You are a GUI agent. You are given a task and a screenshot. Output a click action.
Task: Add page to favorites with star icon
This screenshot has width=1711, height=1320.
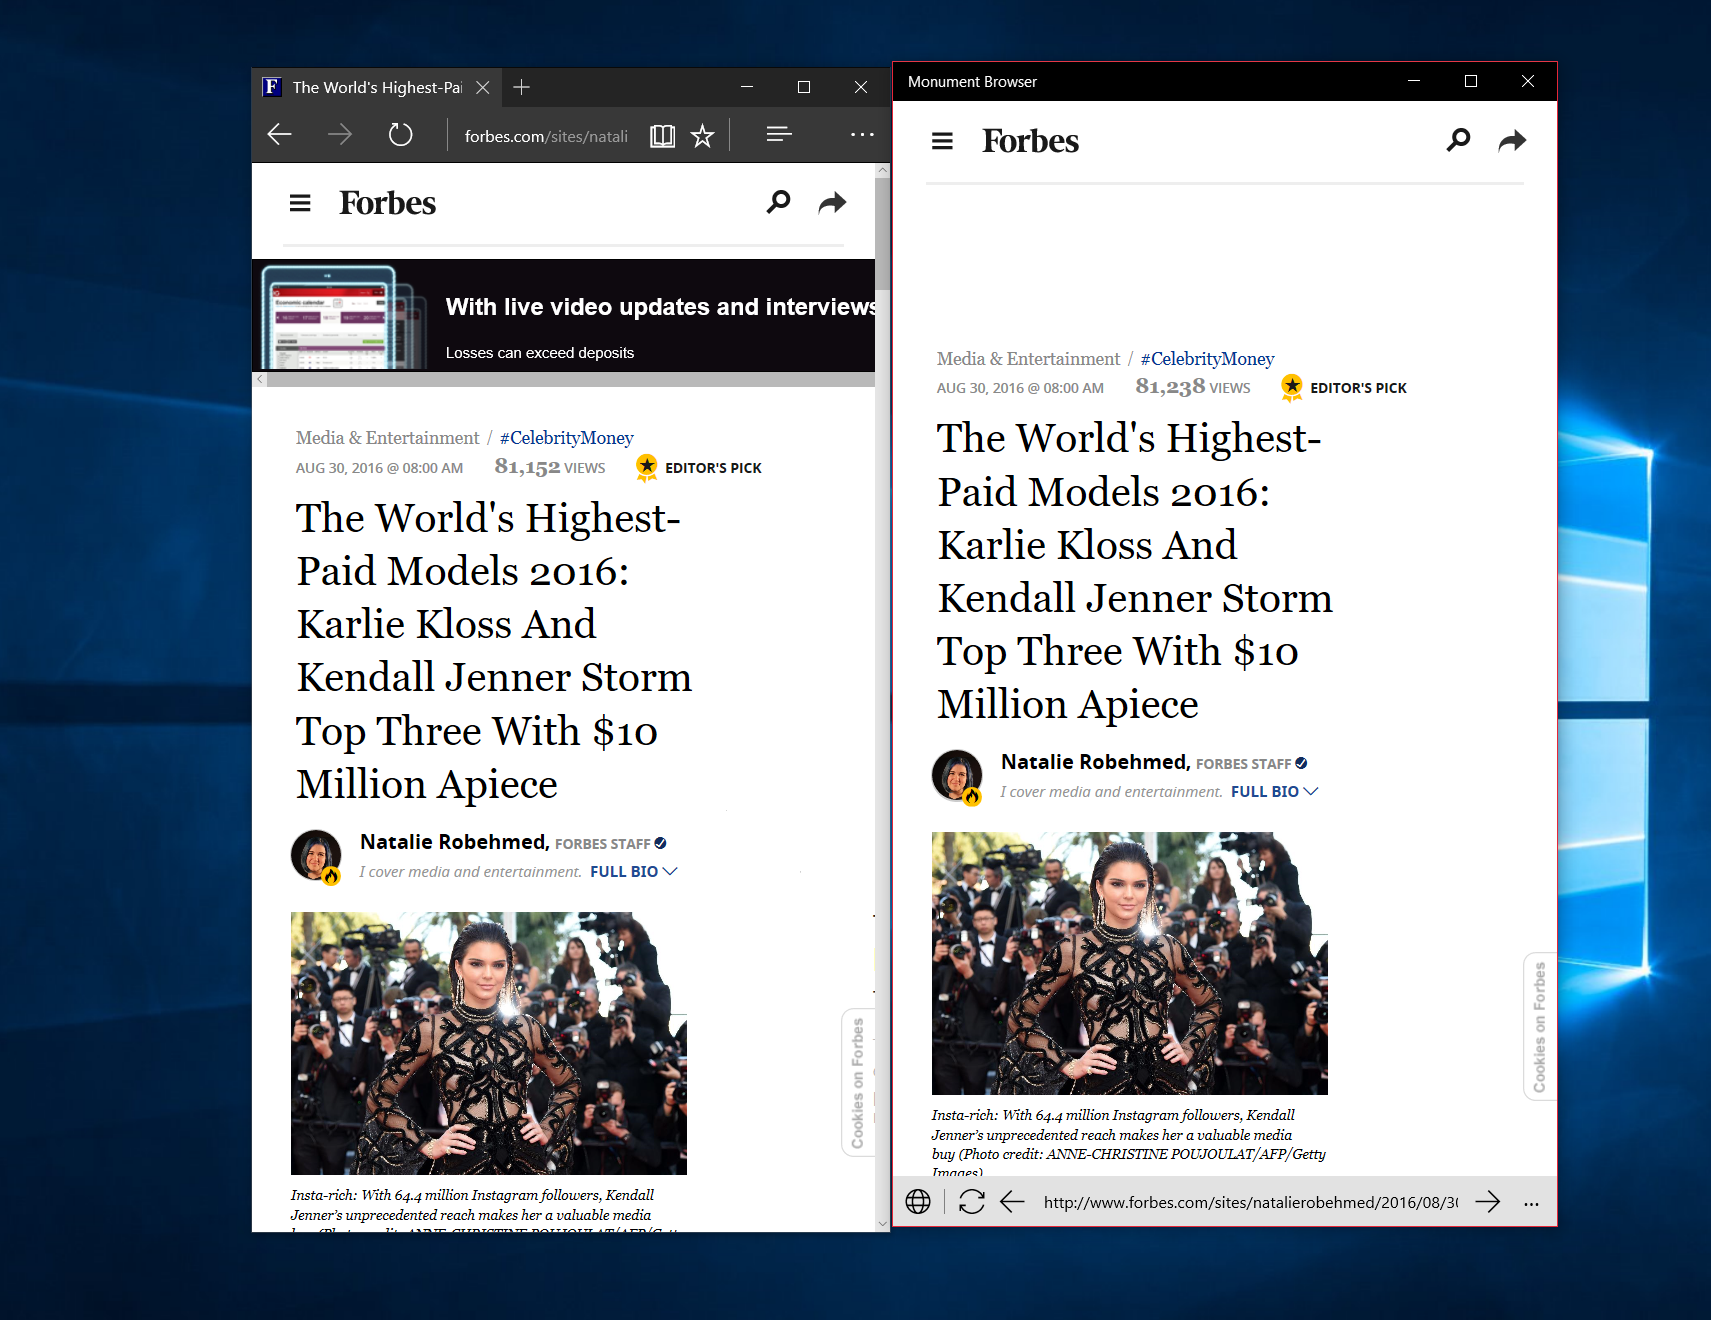click(703, 135)
